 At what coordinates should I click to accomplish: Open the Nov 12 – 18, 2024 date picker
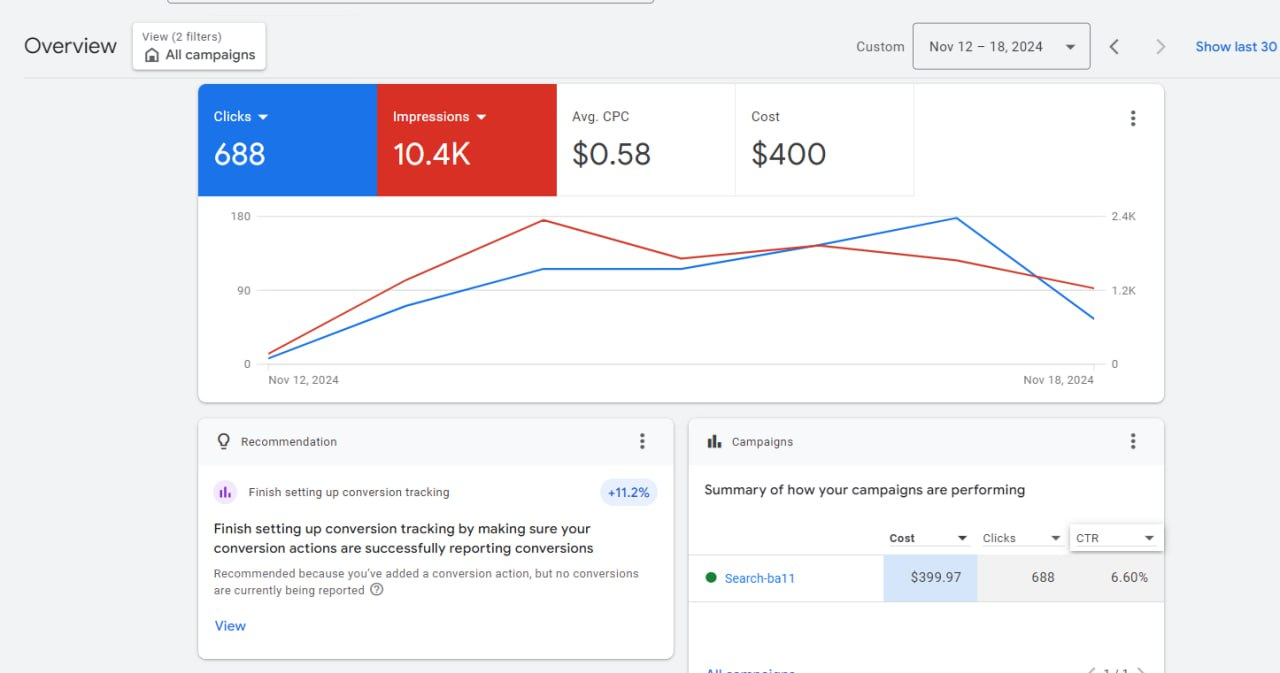(1001, 46)
